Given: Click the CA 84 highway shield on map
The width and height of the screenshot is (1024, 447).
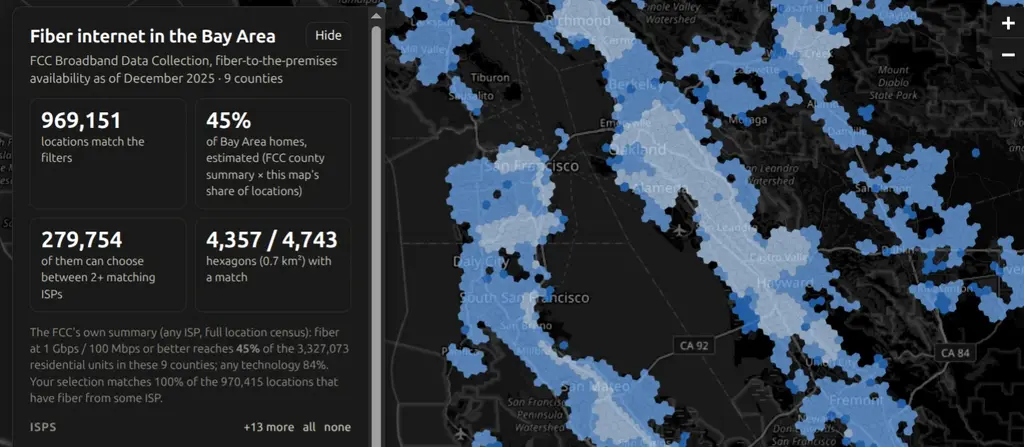Looking at the screenshot, I should point(956,352).
